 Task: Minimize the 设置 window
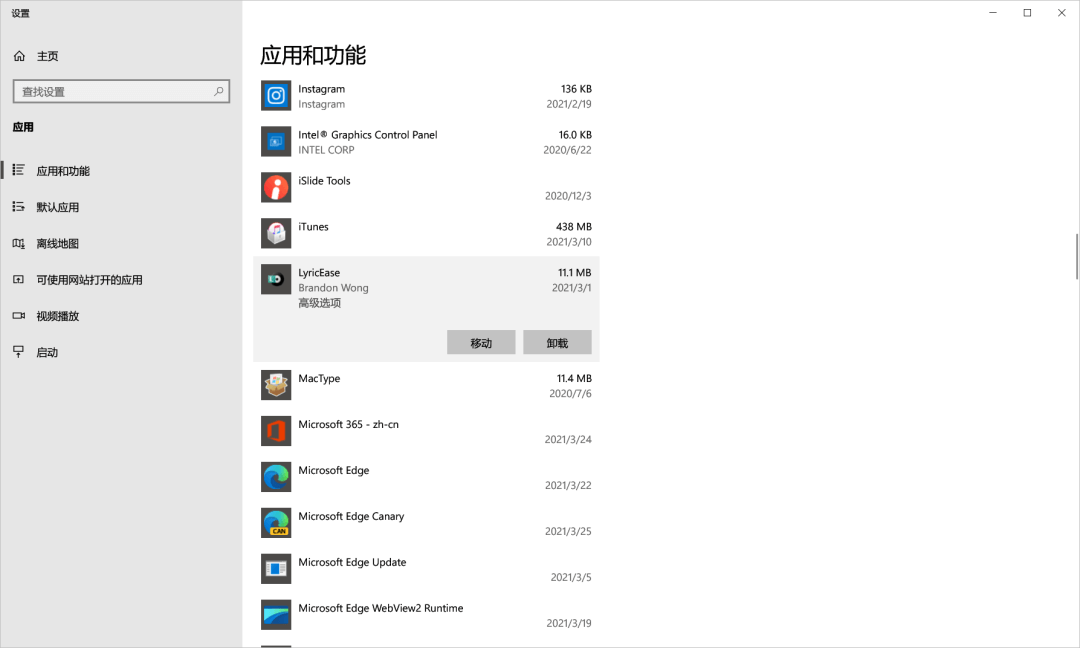pyautogui.click(x=993, y=12)
